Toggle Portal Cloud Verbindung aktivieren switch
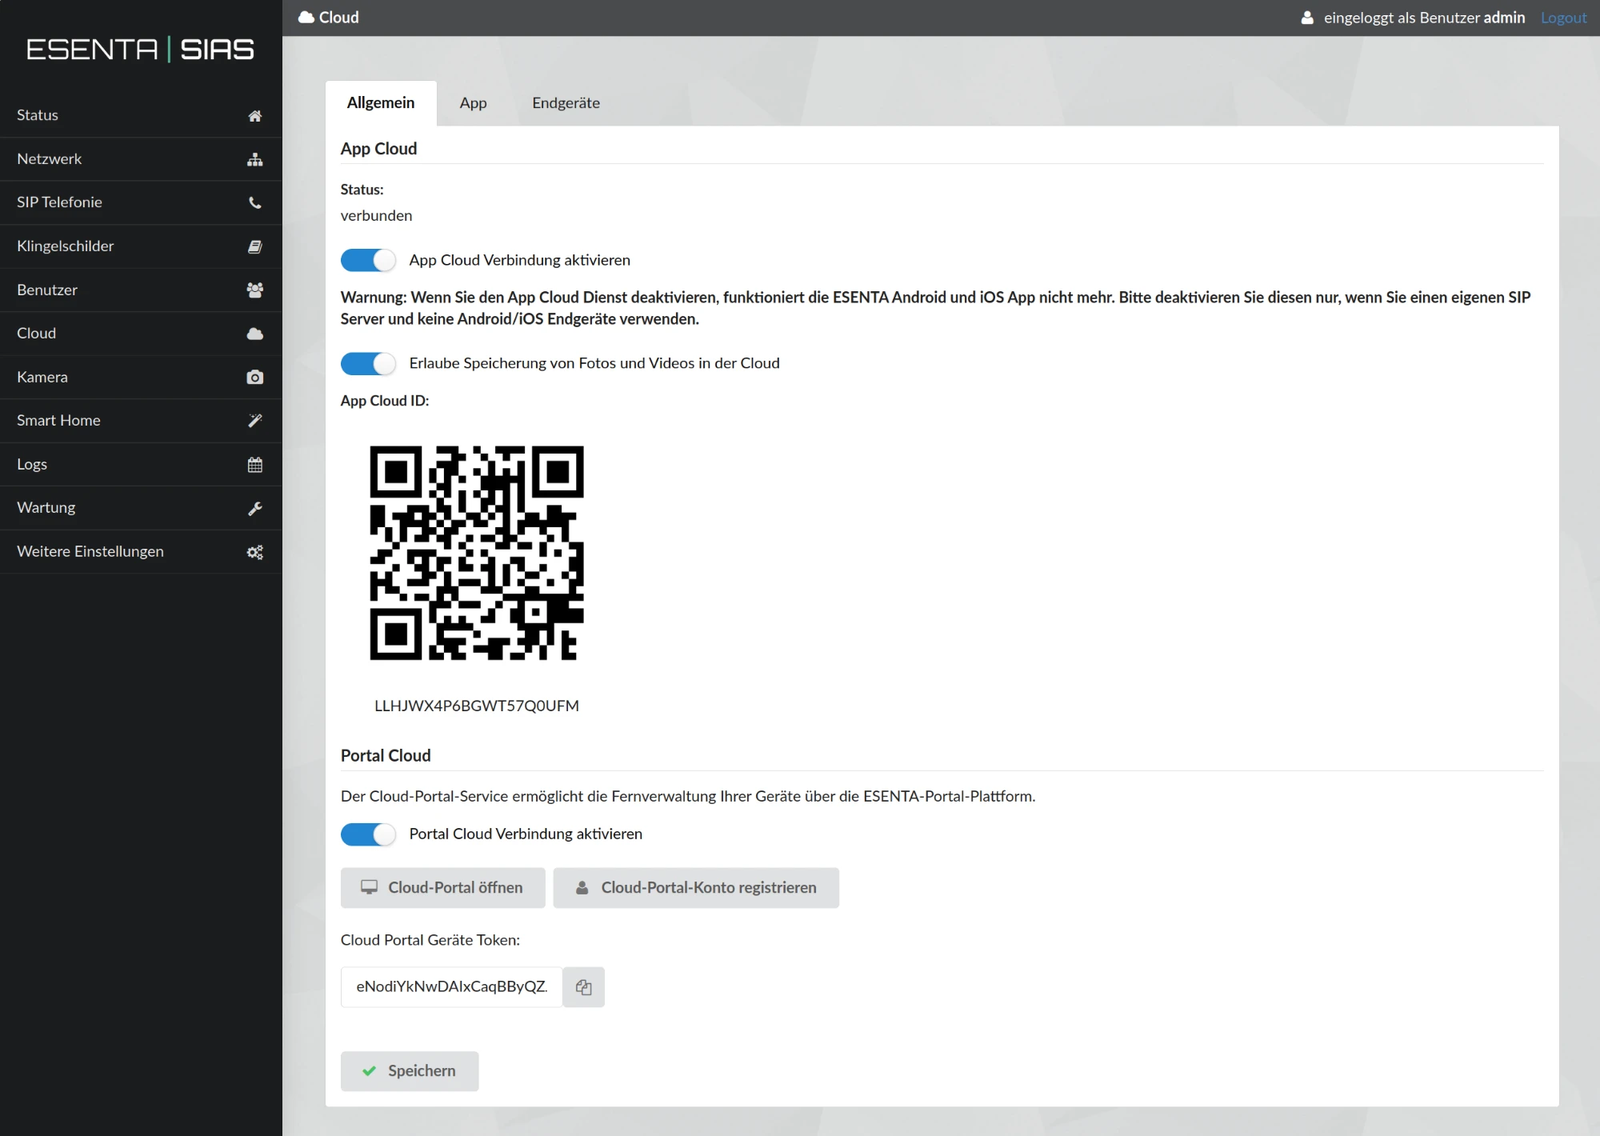This screenshot has width=1600, height=1136. click(x=368, y=834)
